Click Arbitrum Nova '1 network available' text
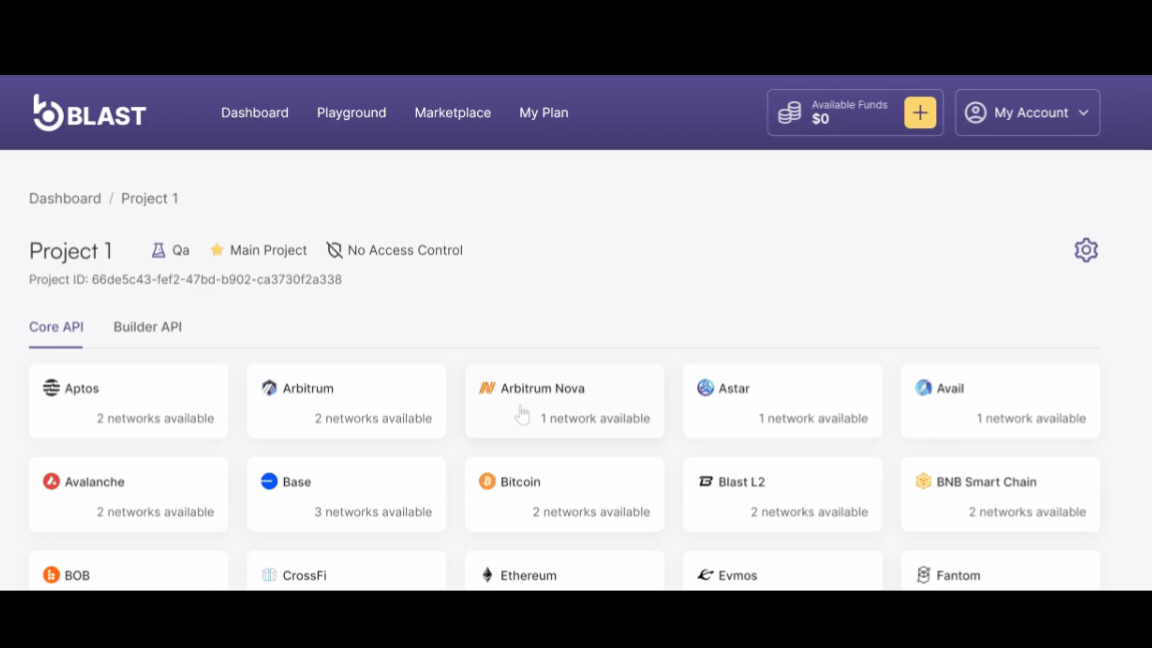The width and height of the screenshot is (1152, 648). [x=595, y=418]
